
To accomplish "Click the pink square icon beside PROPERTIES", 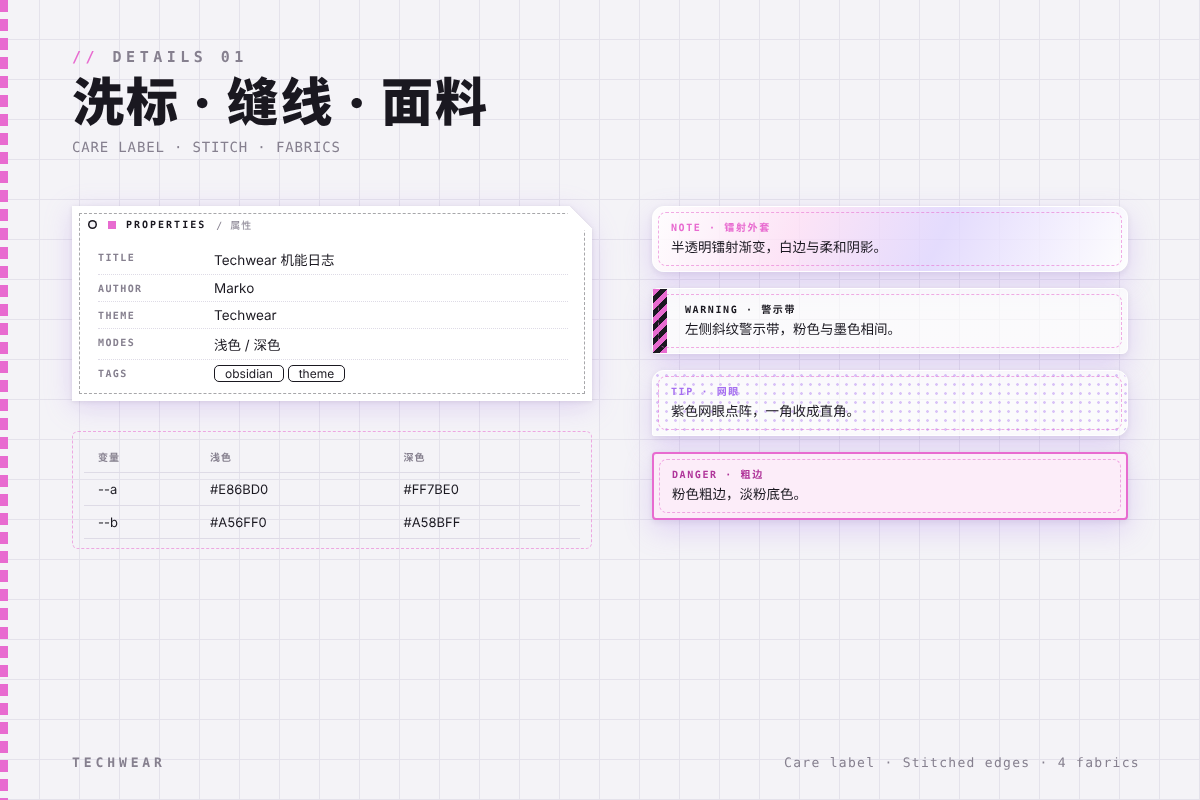I will pyautogui.click(x=112, y=225).
